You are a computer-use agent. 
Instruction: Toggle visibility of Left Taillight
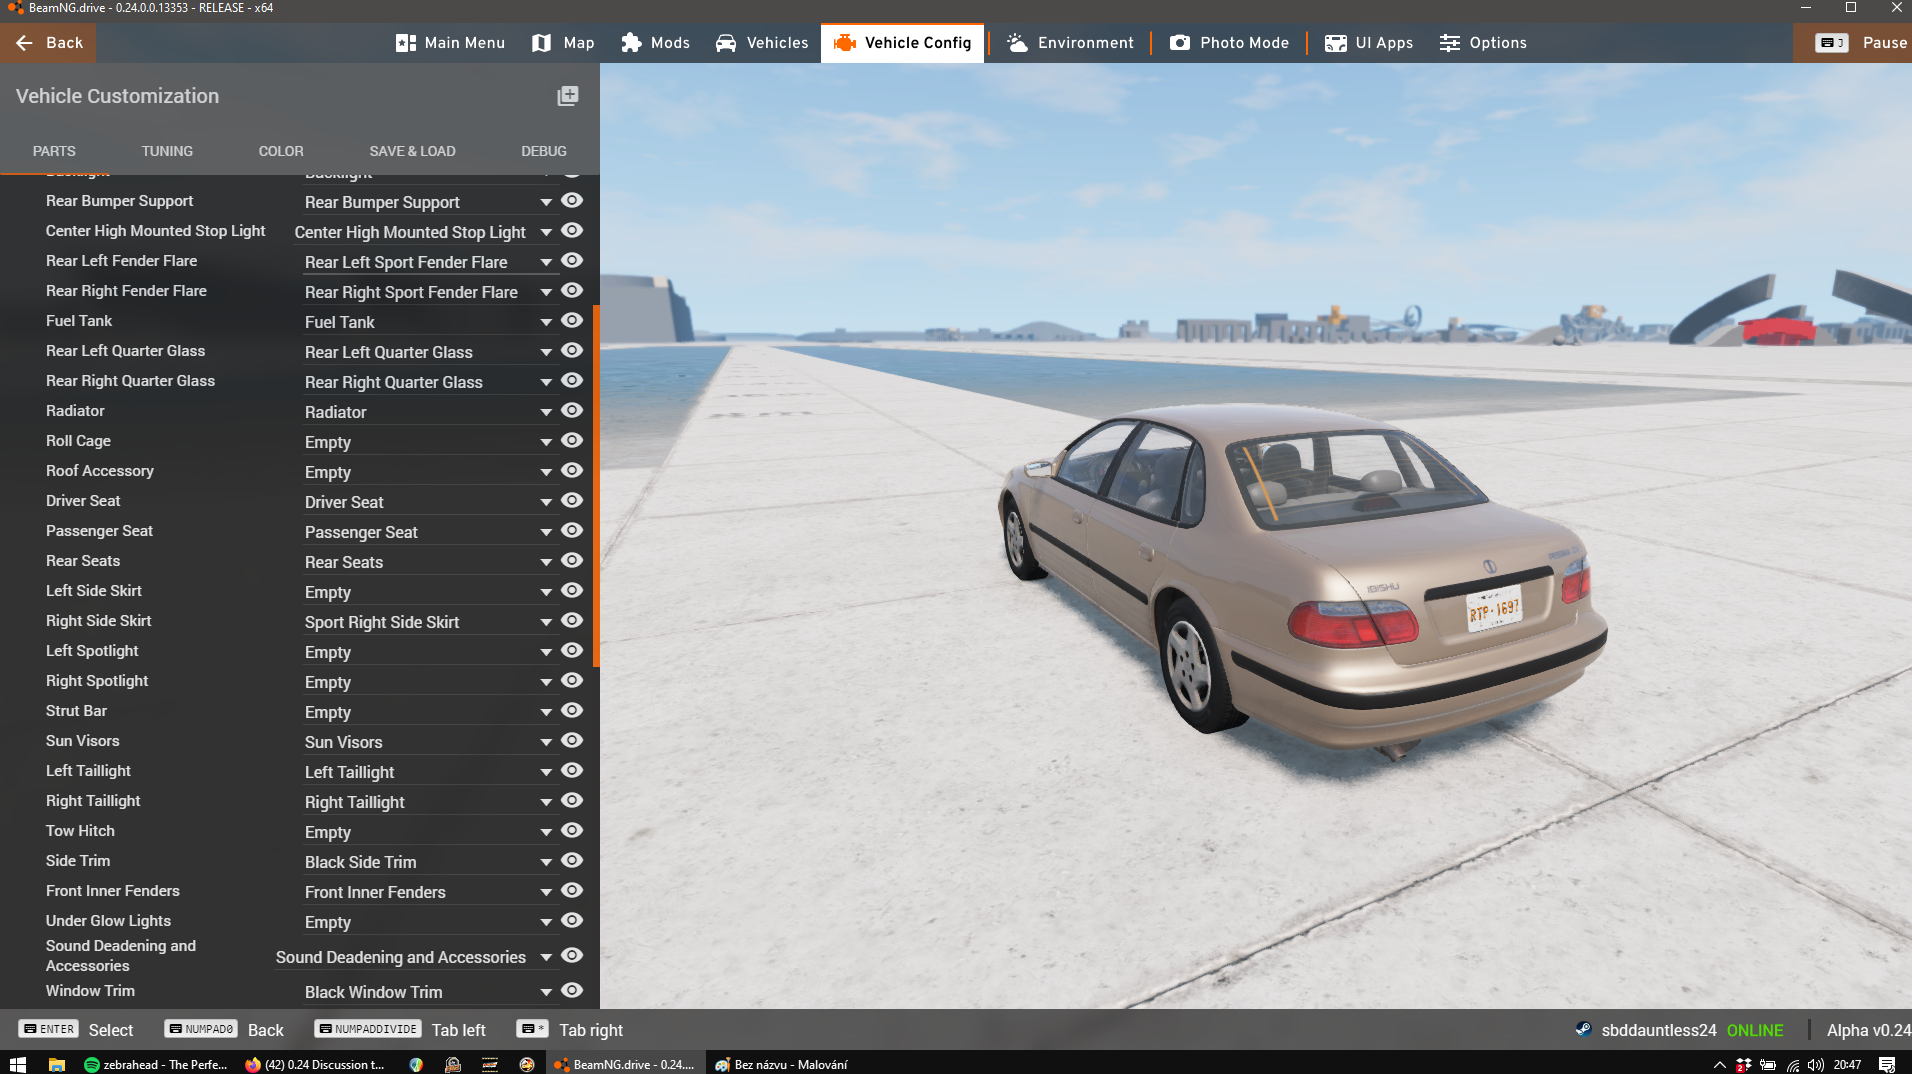coord(572,770)
